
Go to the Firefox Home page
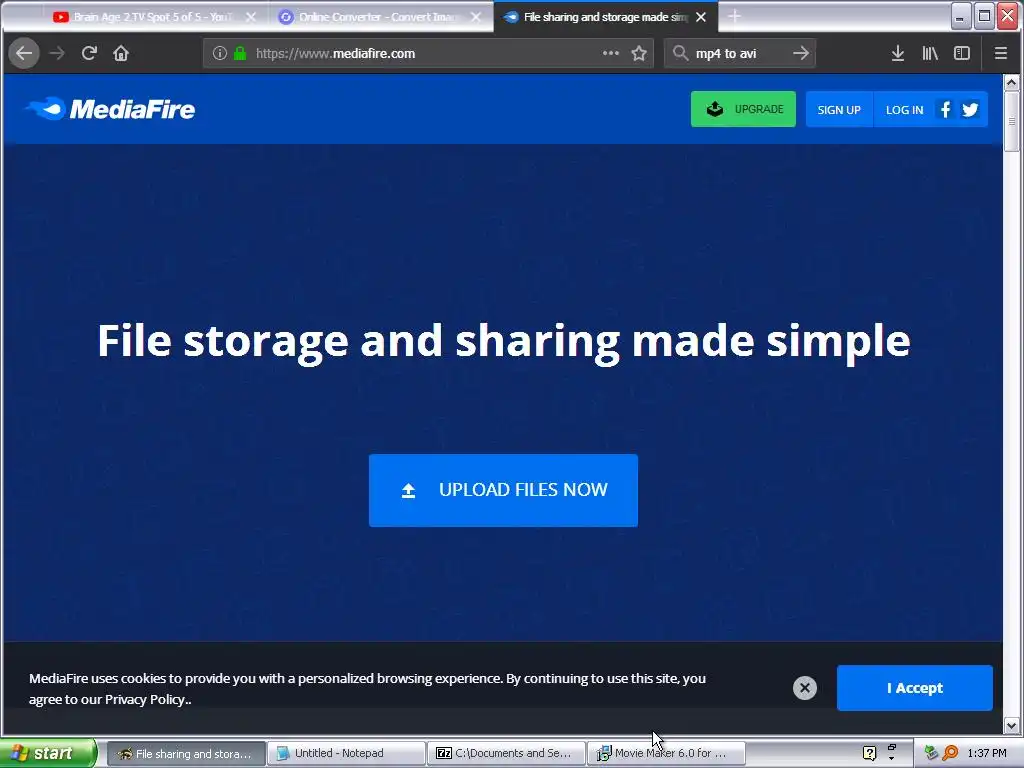coord(121,54)
